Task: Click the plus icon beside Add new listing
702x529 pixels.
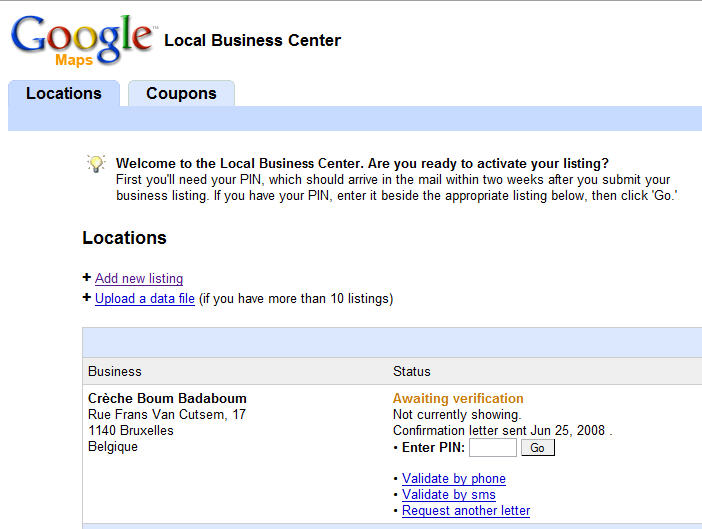Action: (87, 278)
